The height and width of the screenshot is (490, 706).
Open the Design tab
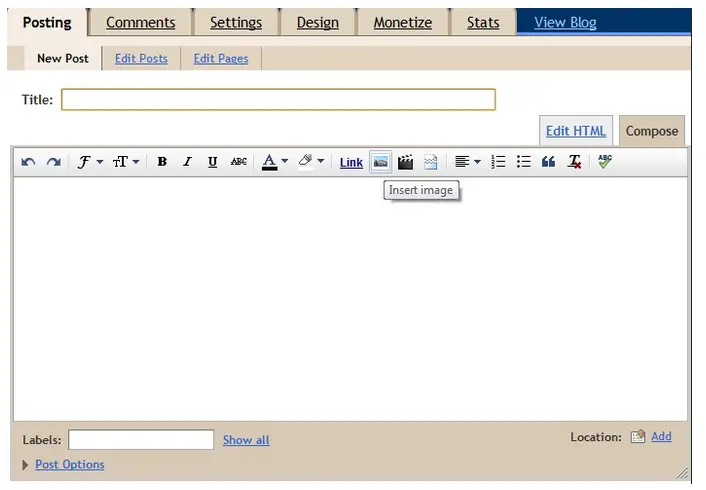click(317, 23)
